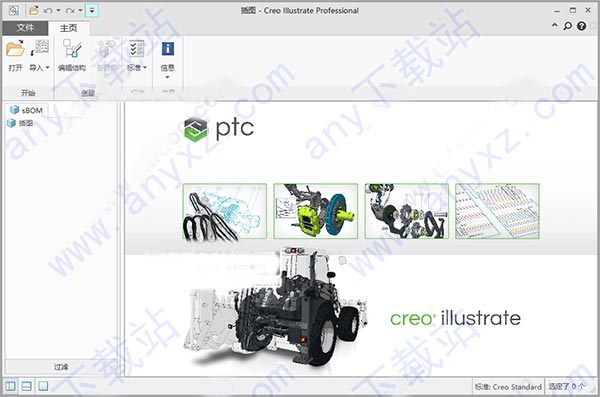Expand the 标准 dropdown arrow
The image size is (600, 397).
tap(145, 67)
